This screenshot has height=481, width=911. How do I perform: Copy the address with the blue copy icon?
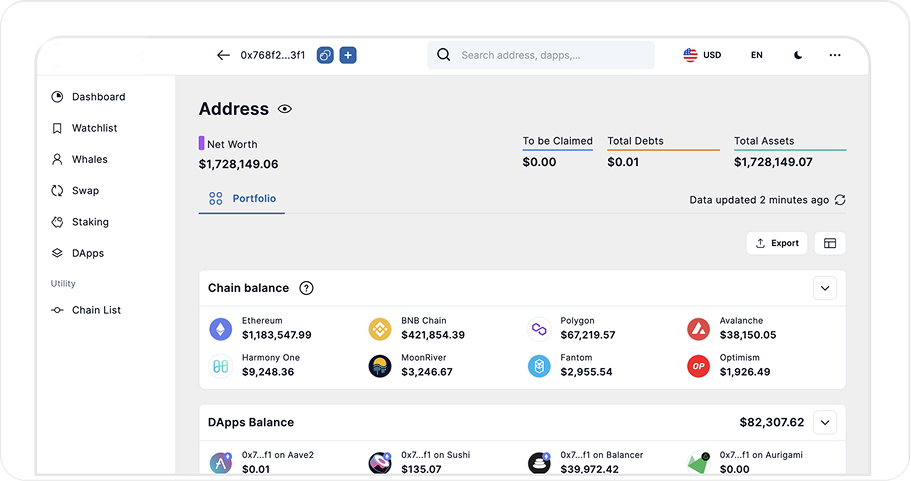pyautogui.click(x=325, y=55)
